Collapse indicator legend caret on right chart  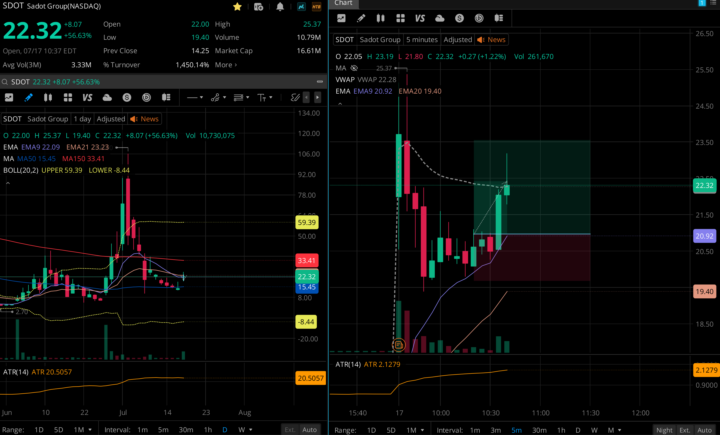click(340, 104)
